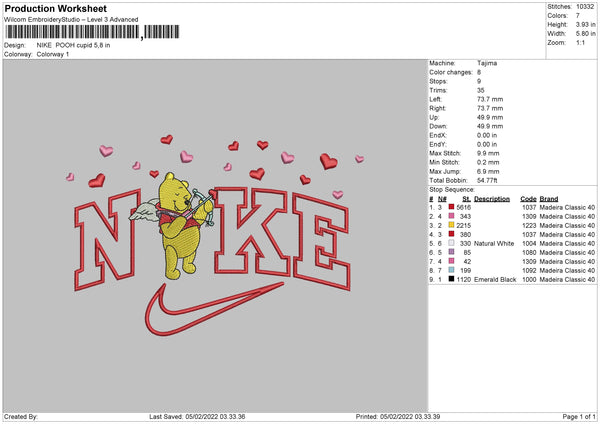Choose the purple swatch with 85 stitches

pyautogui.click(x=452, y=252)
